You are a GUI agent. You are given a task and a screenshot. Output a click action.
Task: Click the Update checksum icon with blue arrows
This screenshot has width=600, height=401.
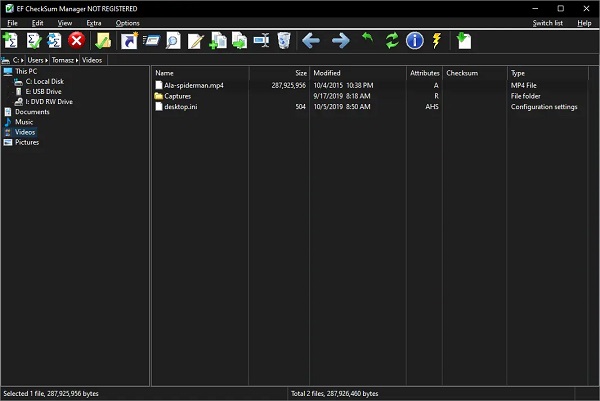coord(54,41)
